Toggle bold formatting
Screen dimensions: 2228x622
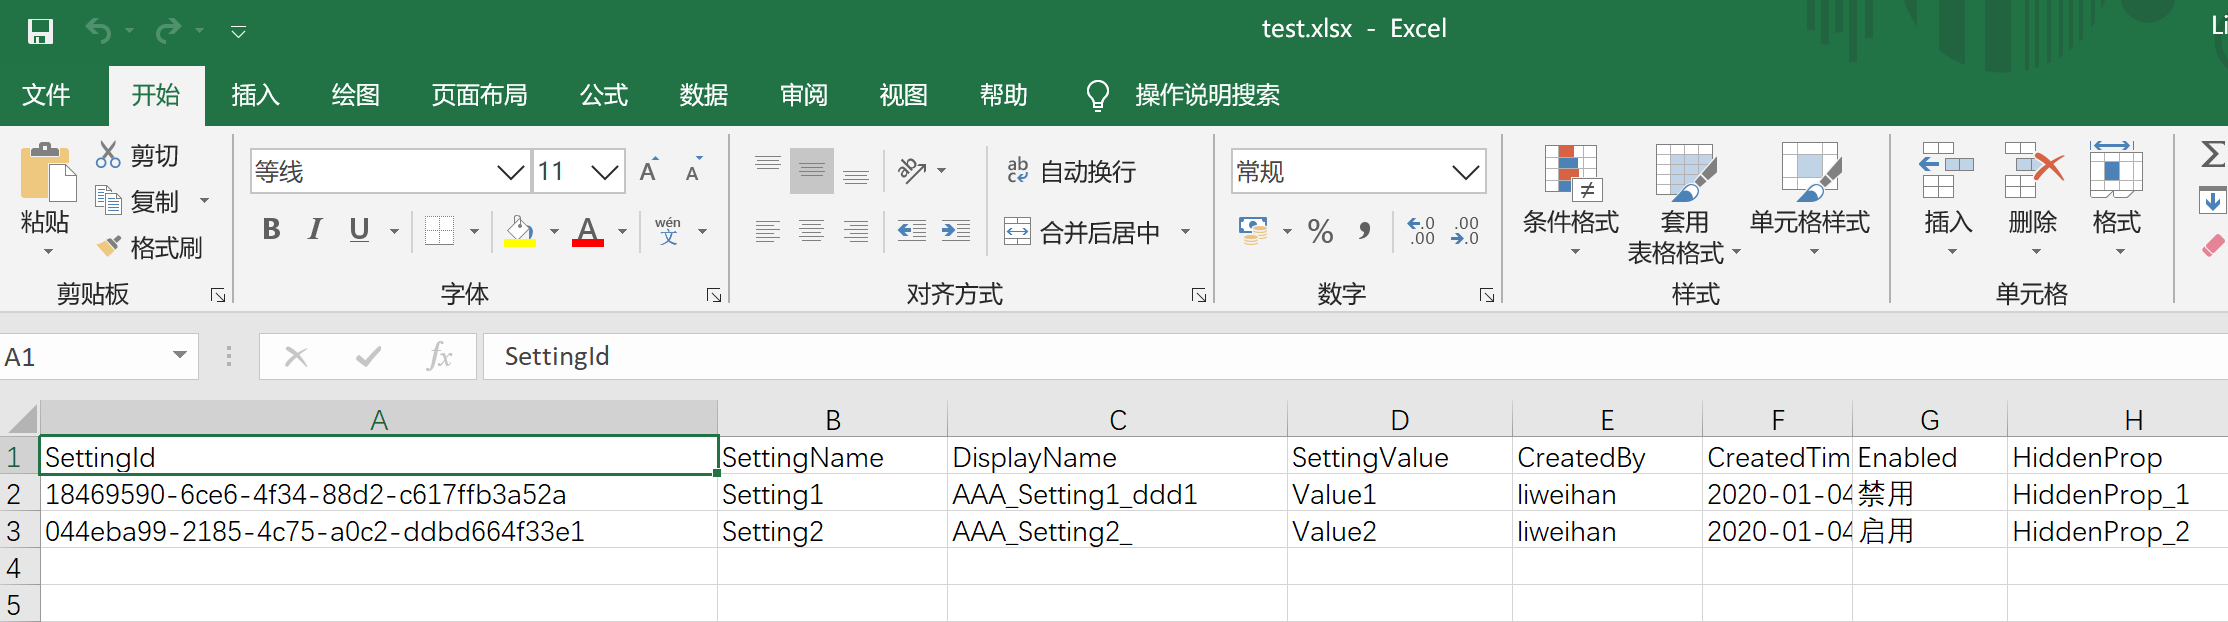[271, 230]
